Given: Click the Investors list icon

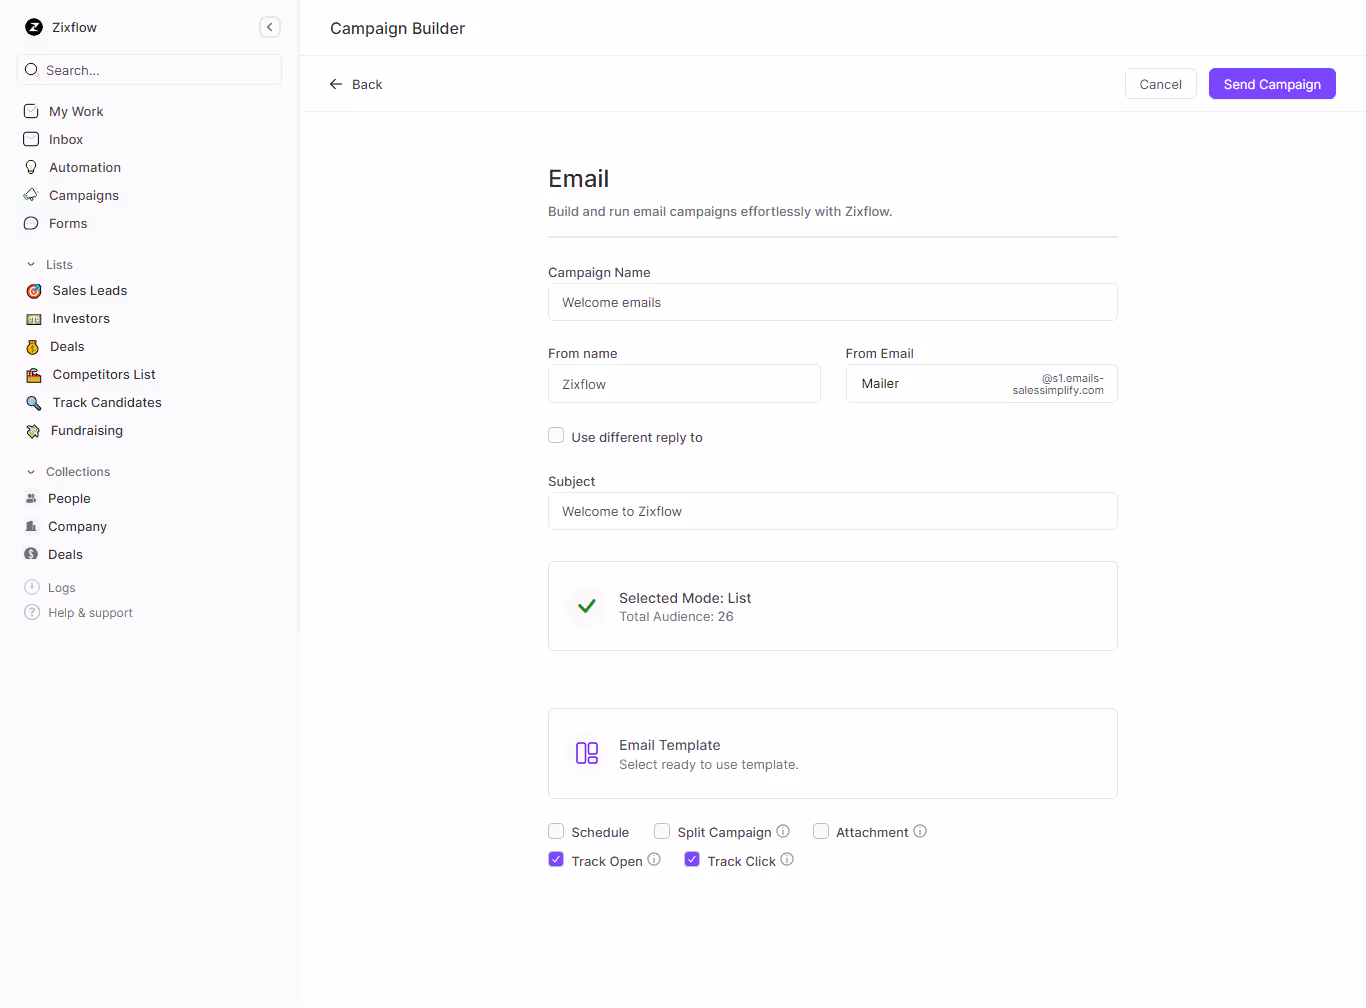Looking at the screenshot, I should coord(34,319).
